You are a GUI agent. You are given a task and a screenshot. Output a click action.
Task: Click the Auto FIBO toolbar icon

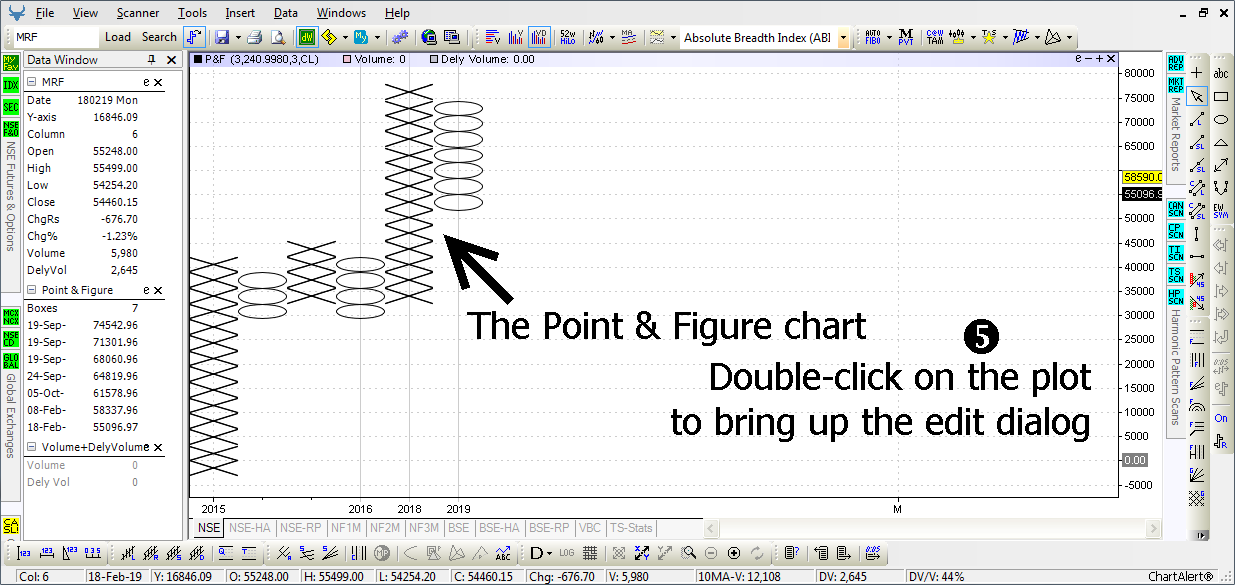click(x=872, y=37)
